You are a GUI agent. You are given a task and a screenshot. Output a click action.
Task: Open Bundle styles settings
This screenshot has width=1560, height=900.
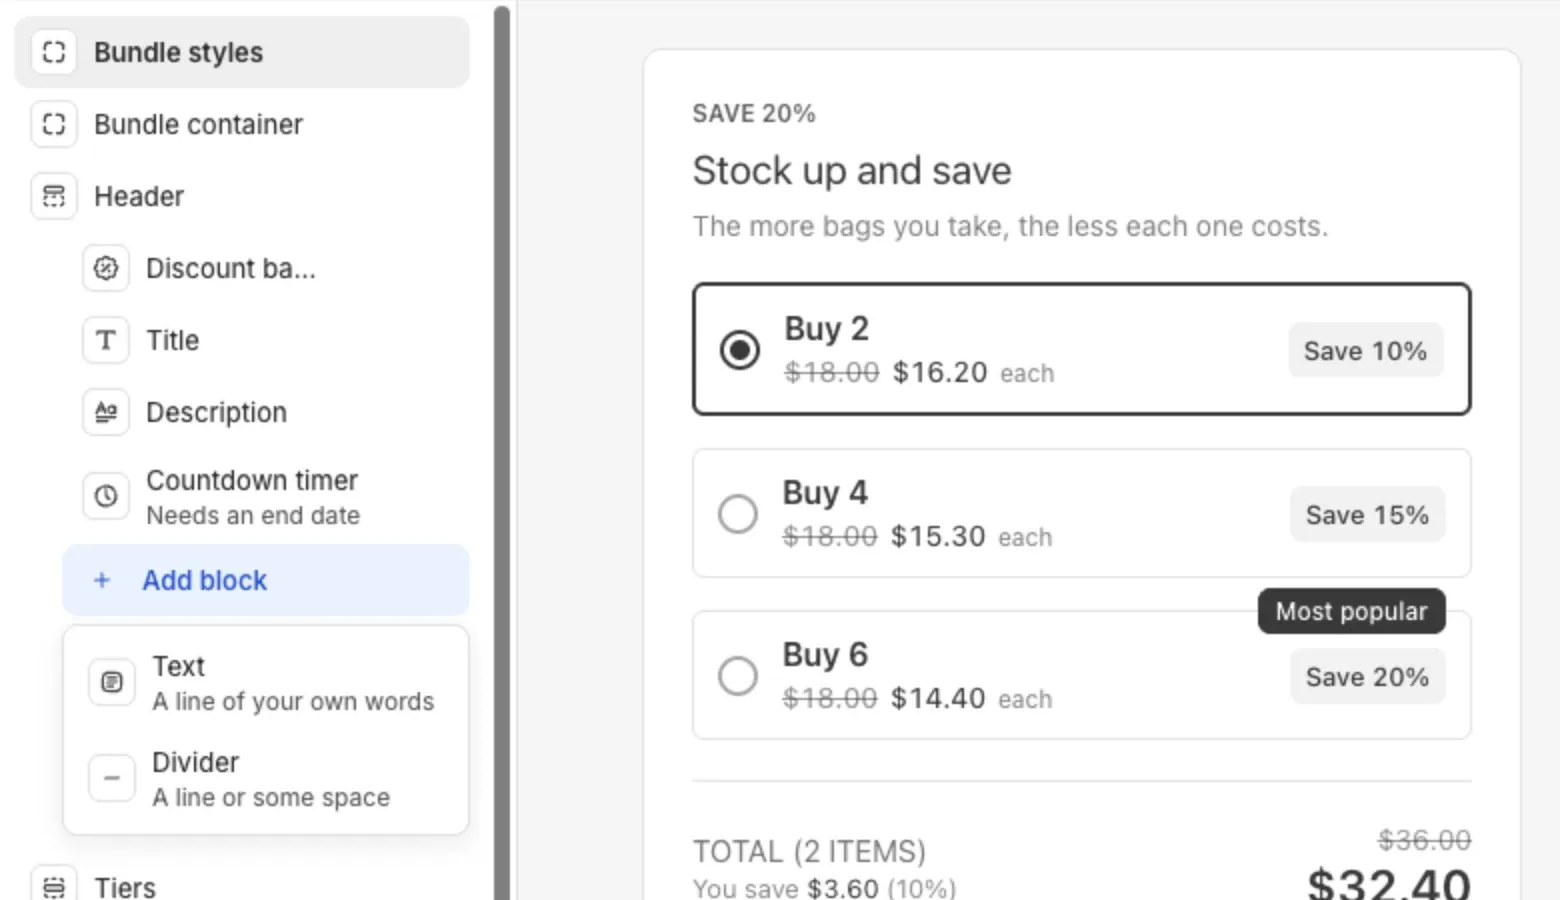tap(242, 52)
